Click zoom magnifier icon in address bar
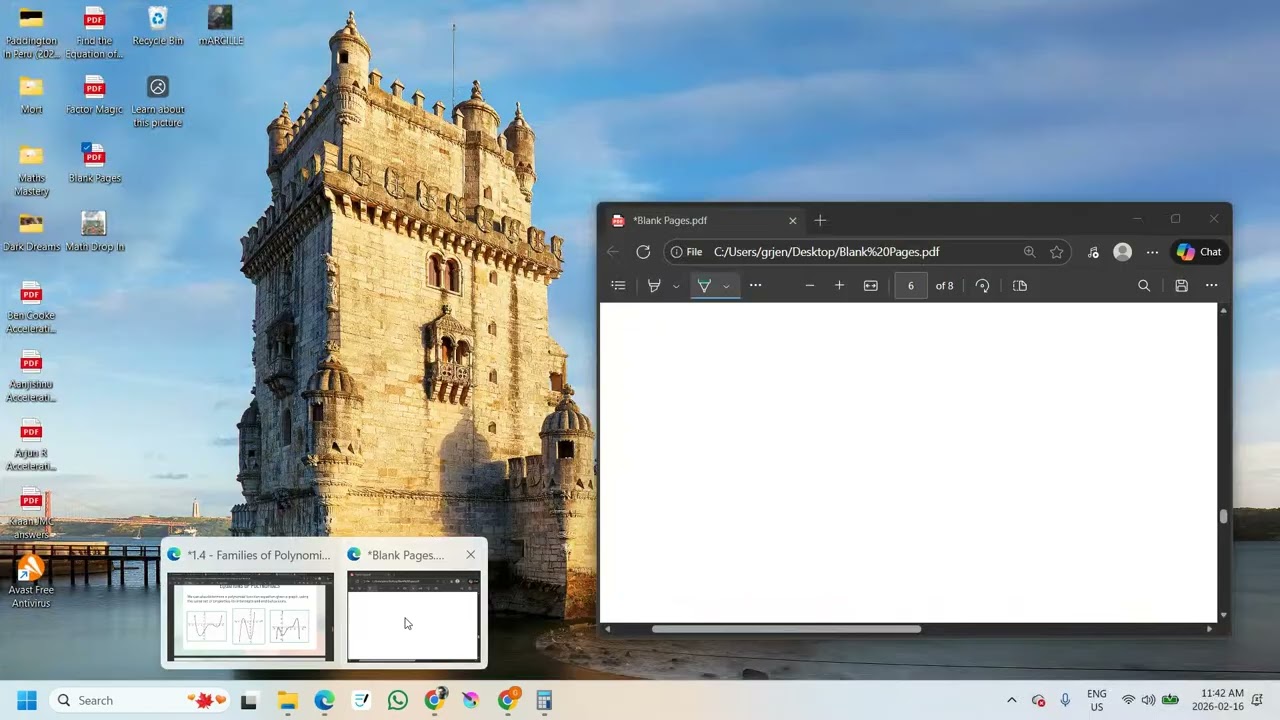1280x720 pixels. coord(1029,252)
